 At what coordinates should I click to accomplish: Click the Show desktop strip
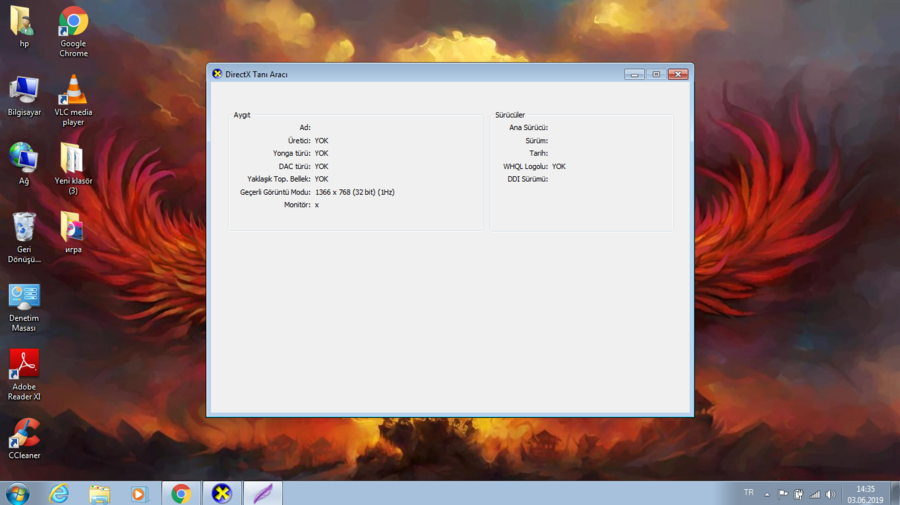pos(895,494)
